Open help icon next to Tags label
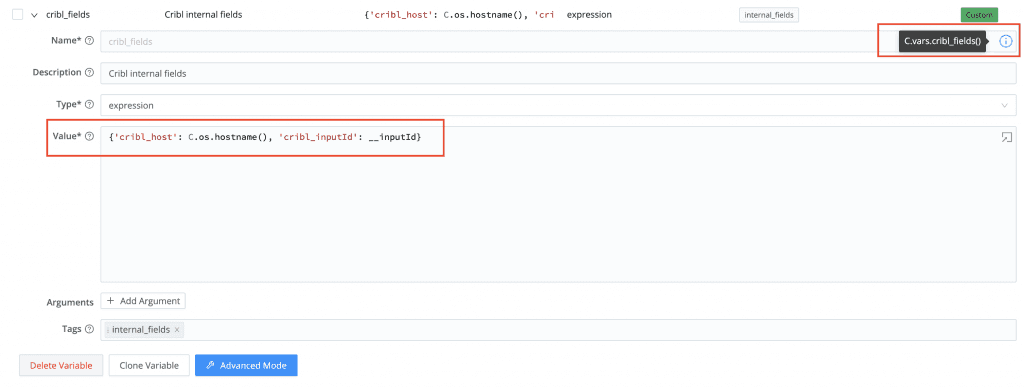Viewport: 1024px width, 387px height. pos(89,330)
